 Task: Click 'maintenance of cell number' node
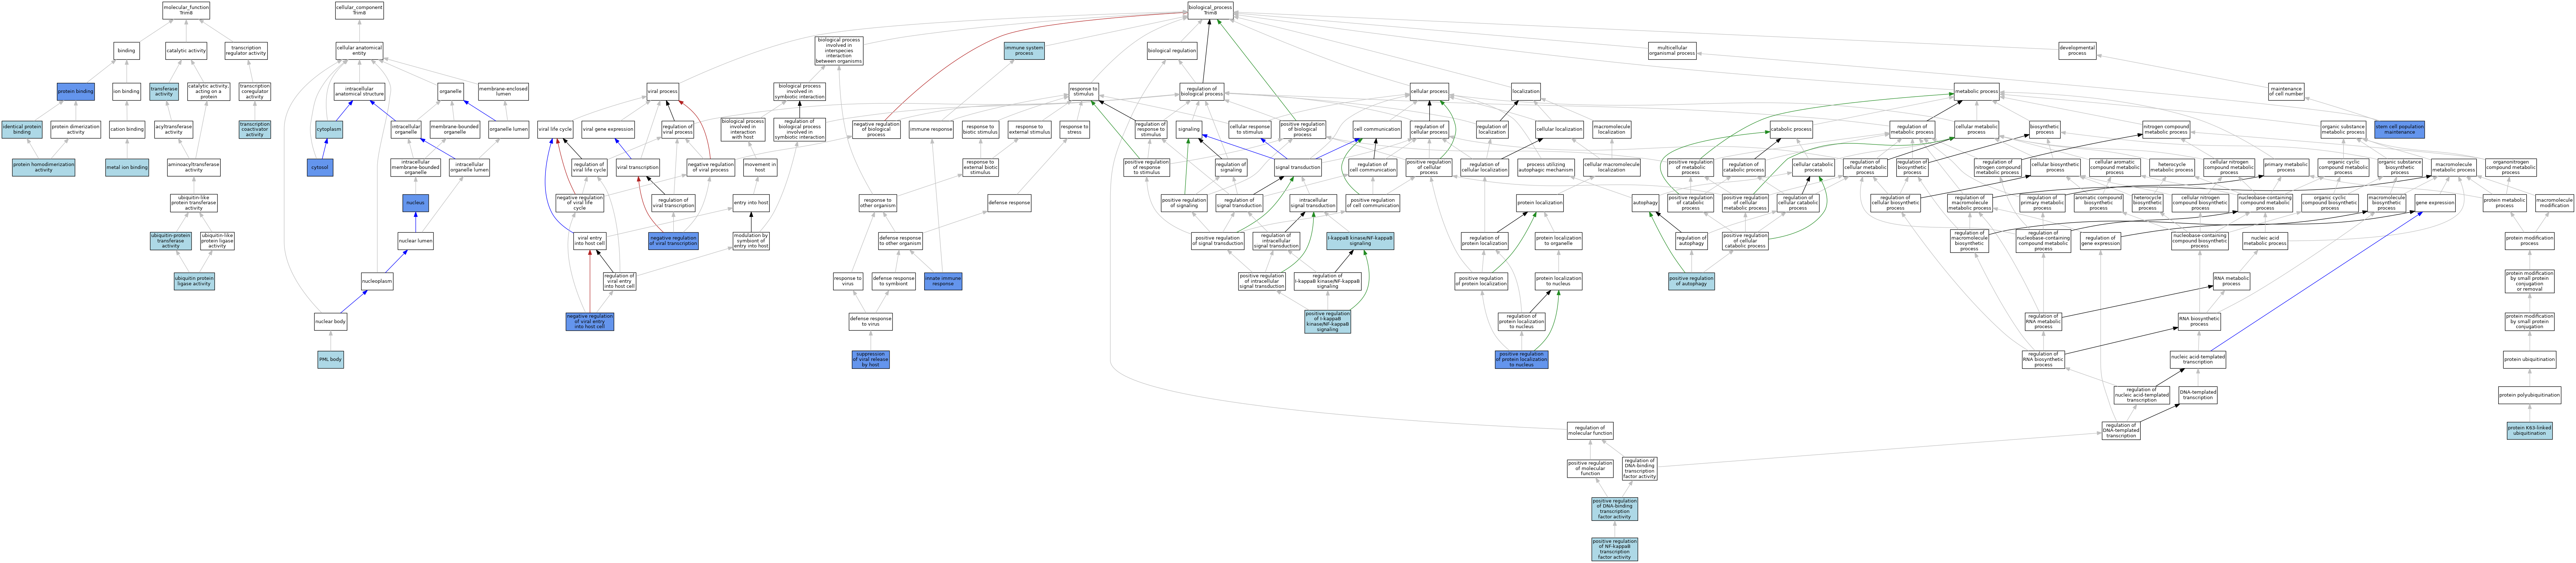pos(2286,91)
